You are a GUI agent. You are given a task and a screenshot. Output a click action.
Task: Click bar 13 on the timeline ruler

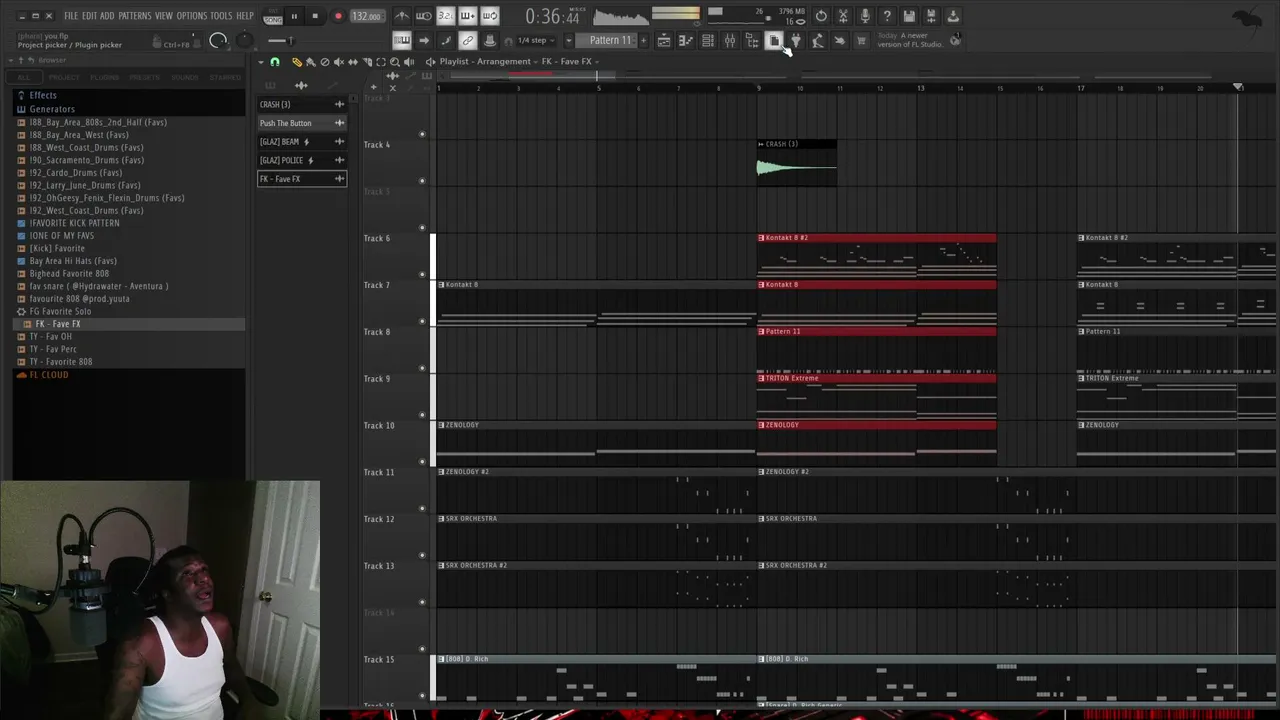[921, 88]
